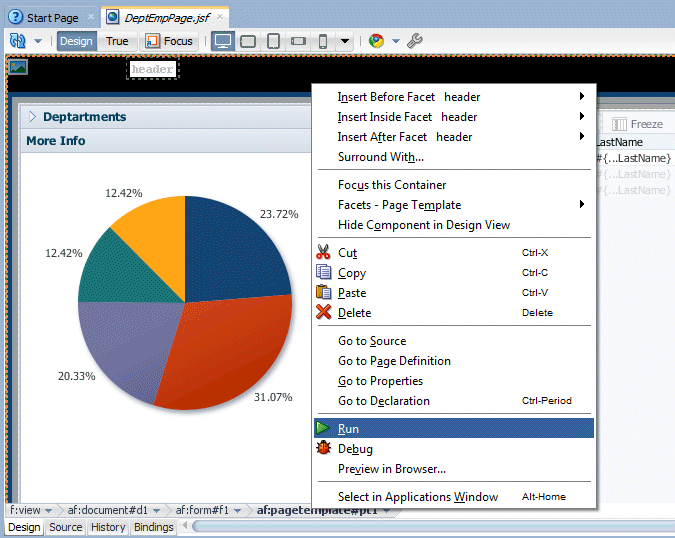Switch to Source bottom tab

coord(65,527)
